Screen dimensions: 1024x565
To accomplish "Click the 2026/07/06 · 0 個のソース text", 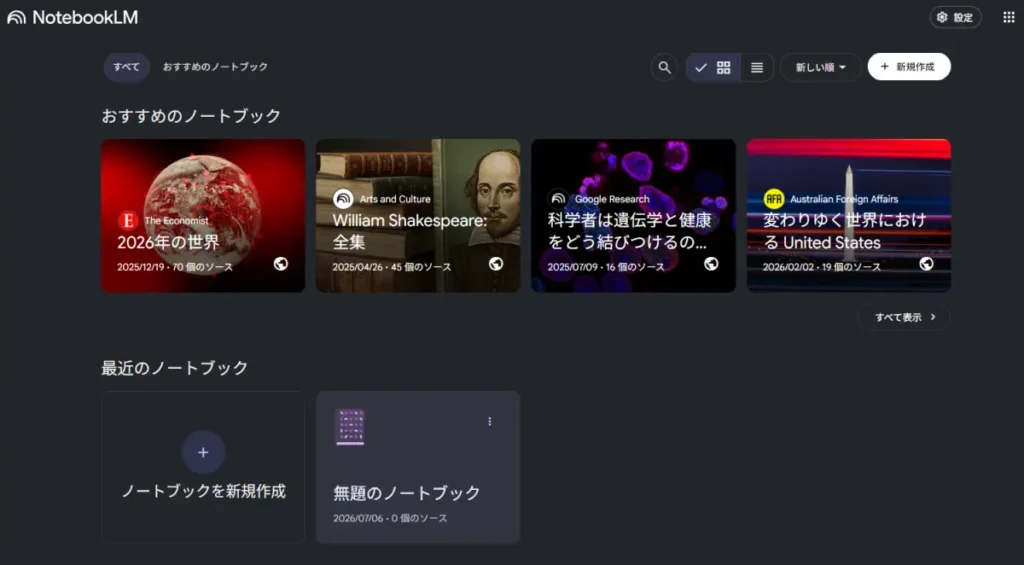I will tap(390, 518).
